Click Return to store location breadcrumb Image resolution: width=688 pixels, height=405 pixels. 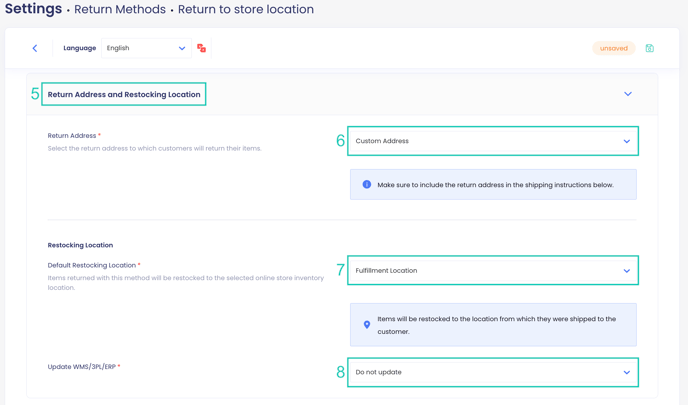(x=245, y=10)
